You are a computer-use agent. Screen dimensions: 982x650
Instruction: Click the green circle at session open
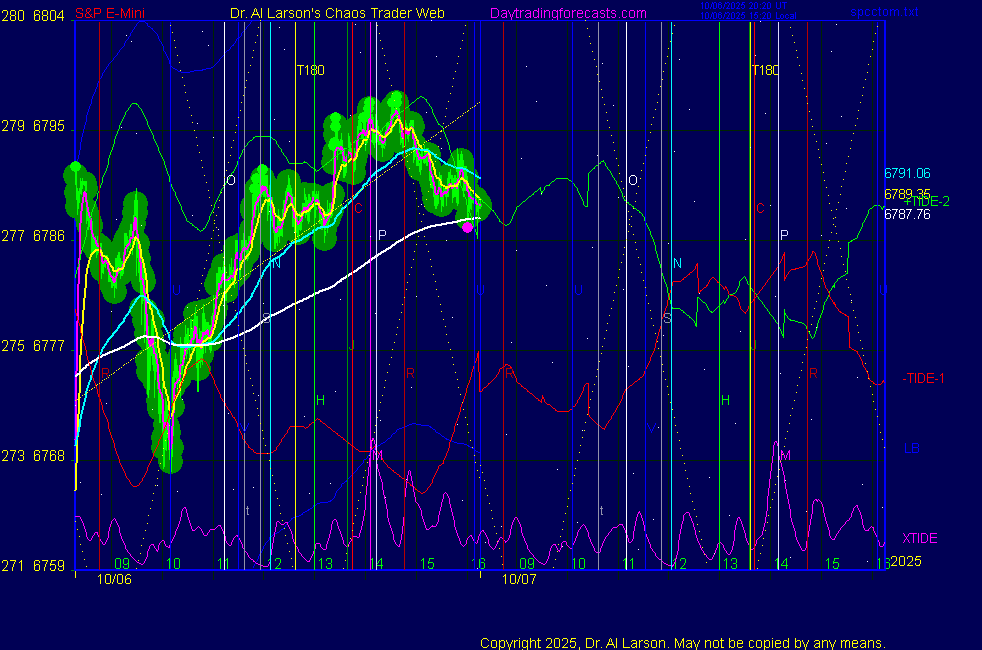[x=75, y=169]
